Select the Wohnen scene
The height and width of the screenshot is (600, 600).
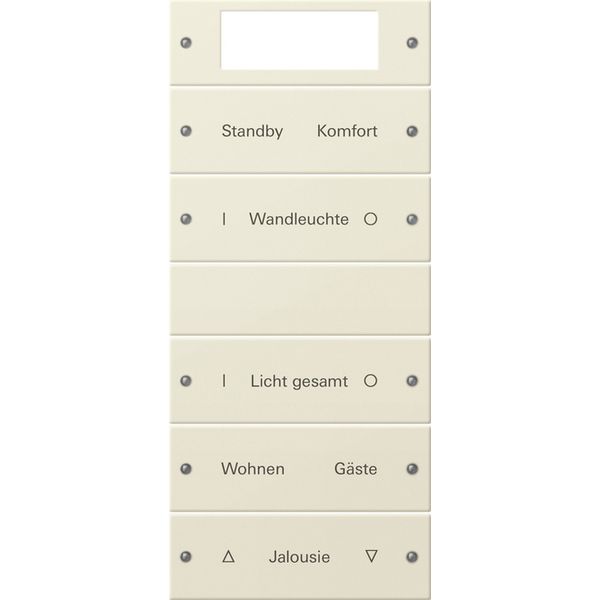point(253,469)
